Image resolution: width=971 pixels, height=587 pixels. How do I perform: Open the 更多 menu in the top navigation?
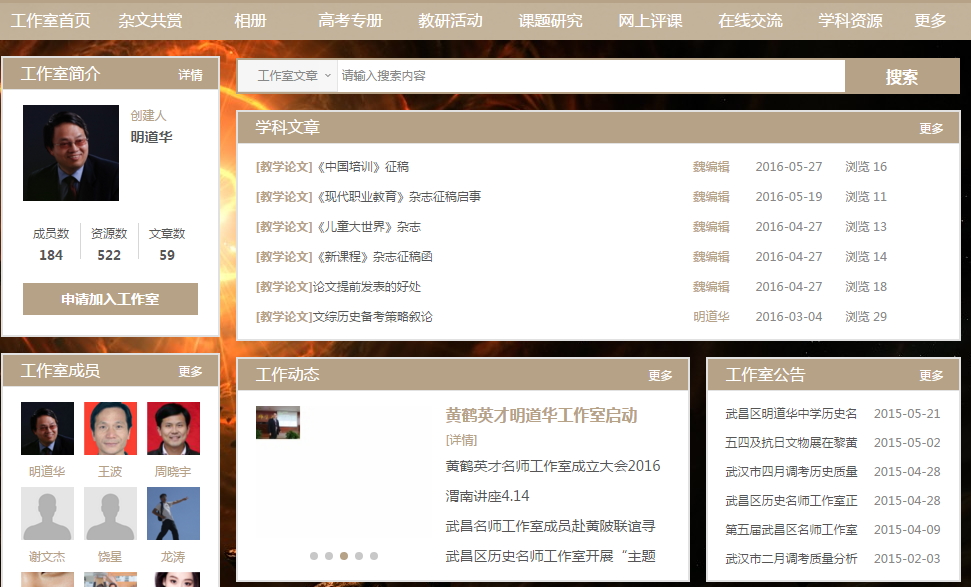click(930, 20)
